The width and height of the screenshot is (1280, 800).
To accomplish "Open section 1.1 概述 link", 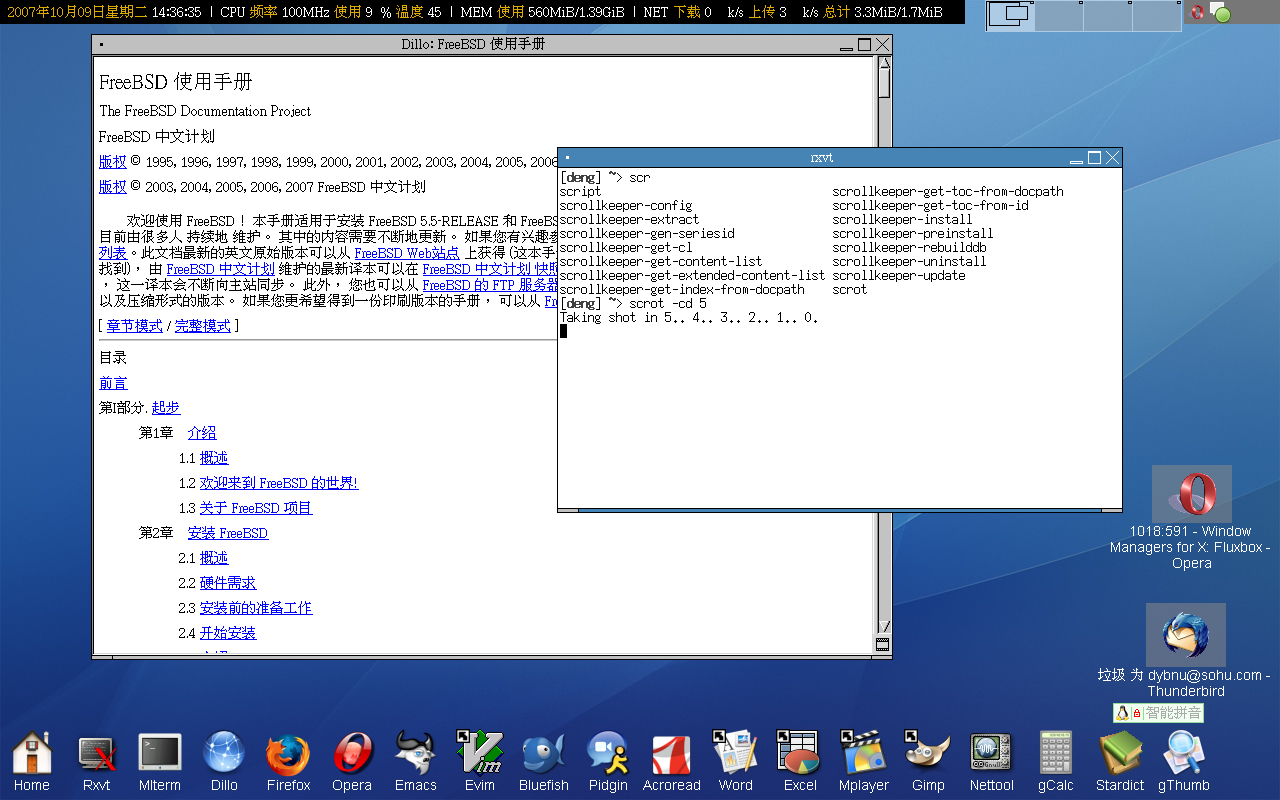I will 214,458.
